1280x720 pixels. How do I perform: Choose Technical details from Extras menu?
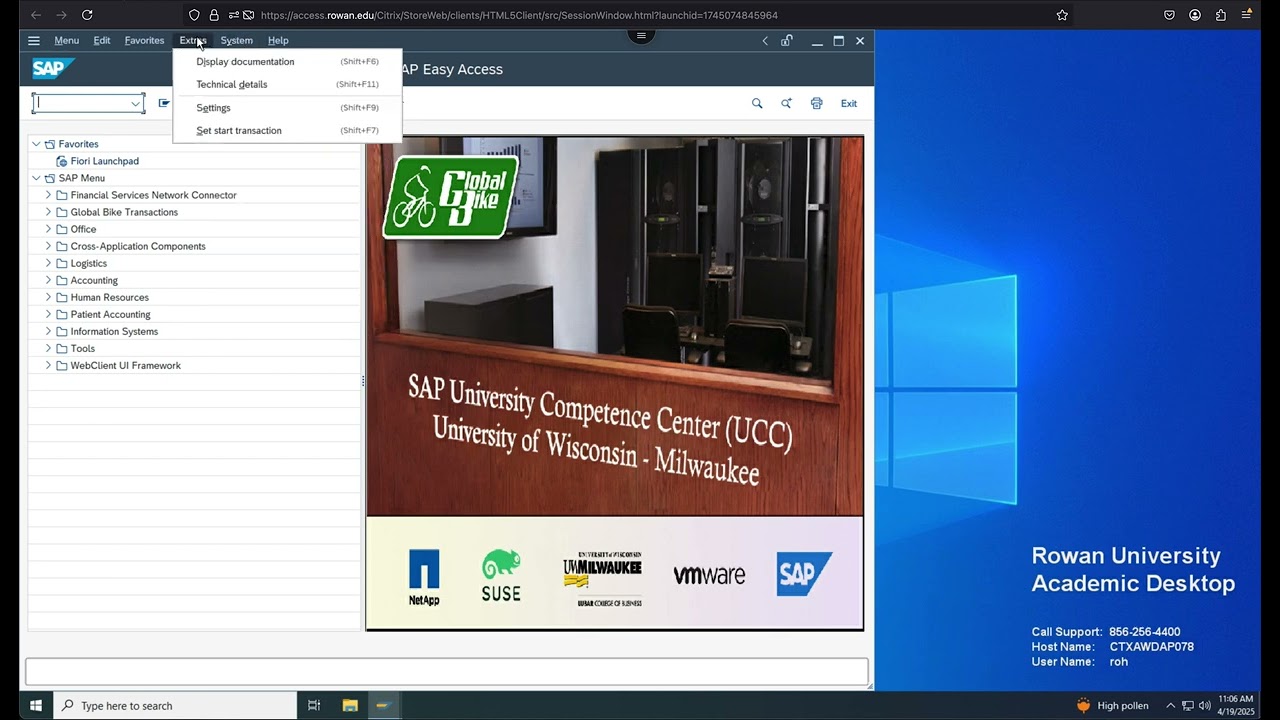tap(287, 85)
